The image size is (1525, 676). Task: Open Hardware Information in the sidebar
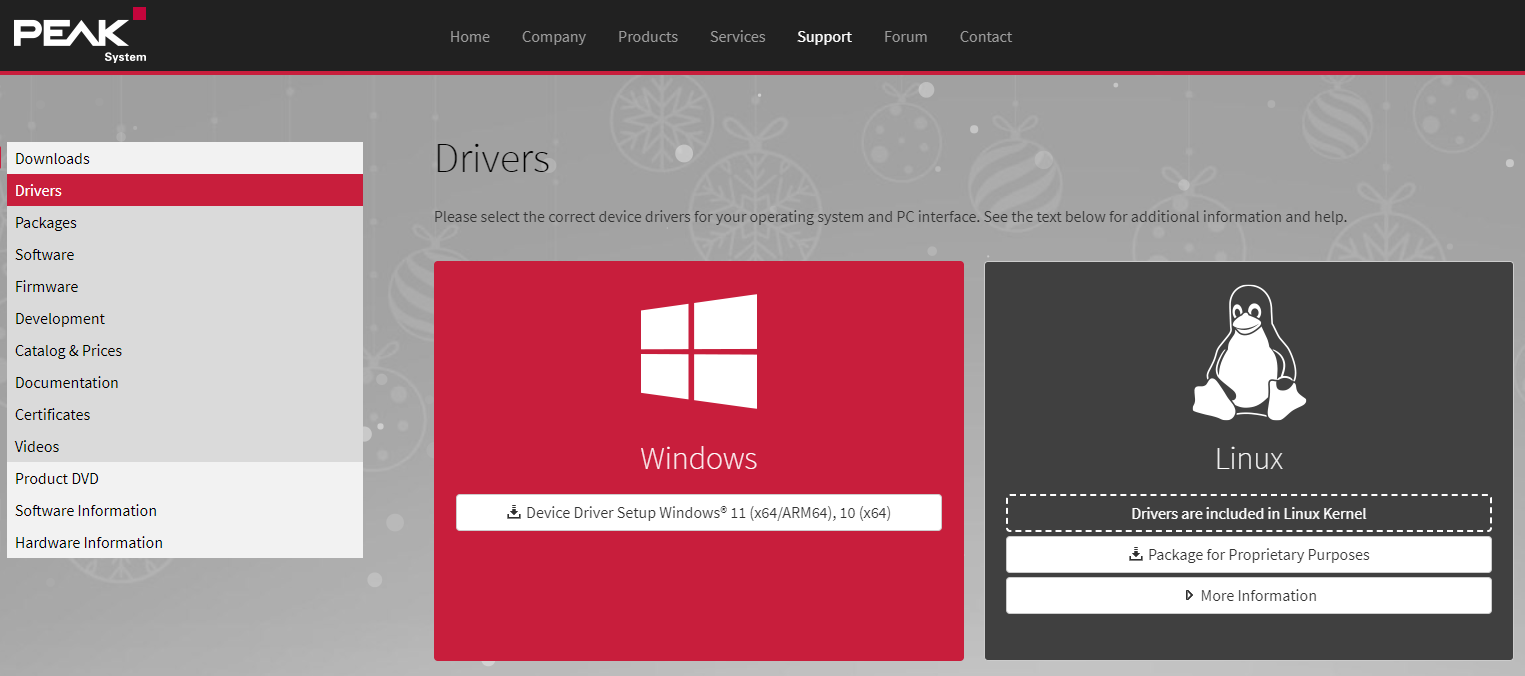click(x=185, y=542)
